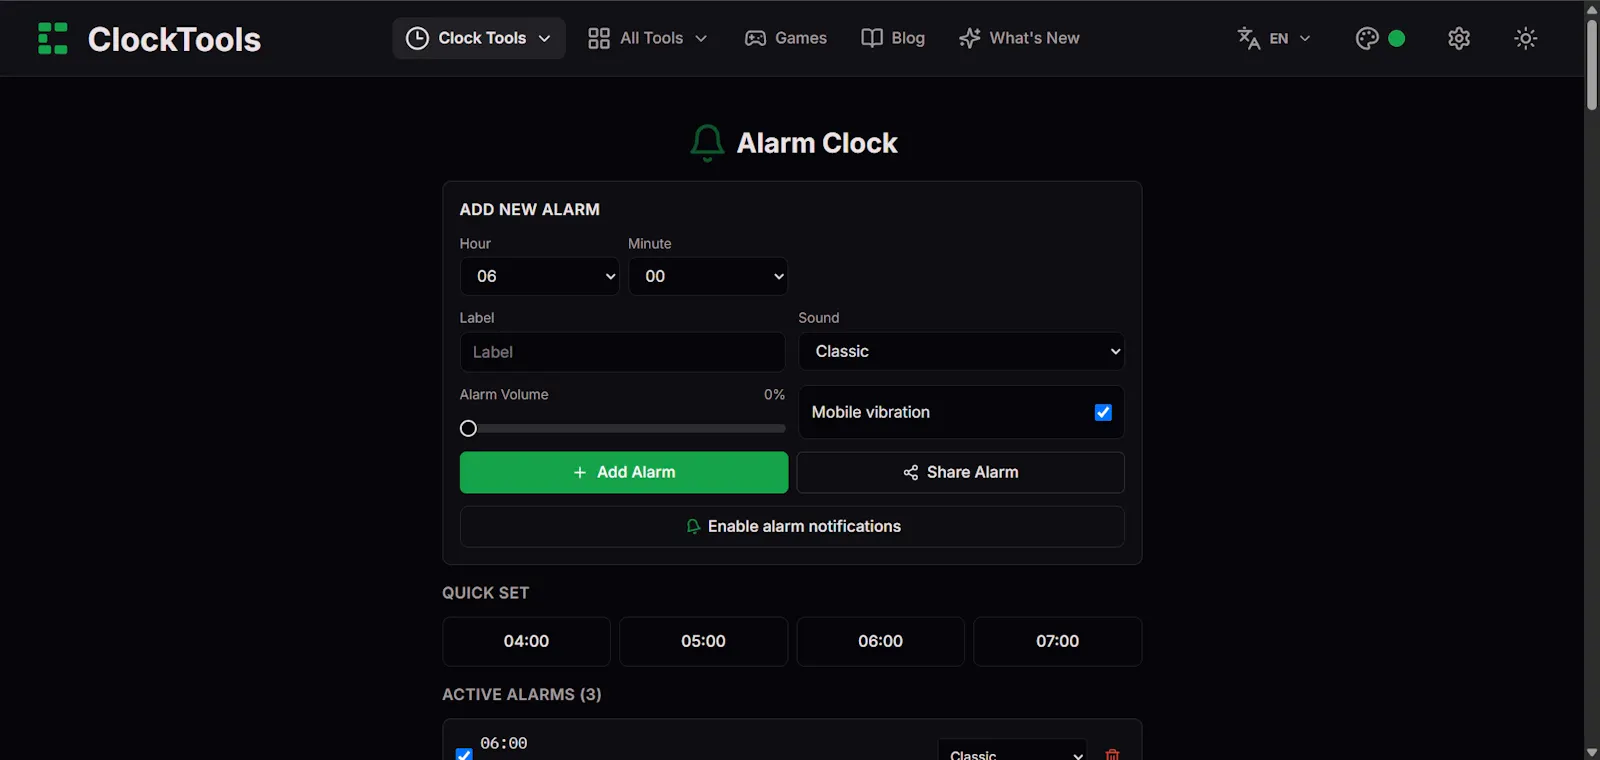Open the Minute dropdown showing 00
Screen dimensions: 1600x760
[708, 276]
